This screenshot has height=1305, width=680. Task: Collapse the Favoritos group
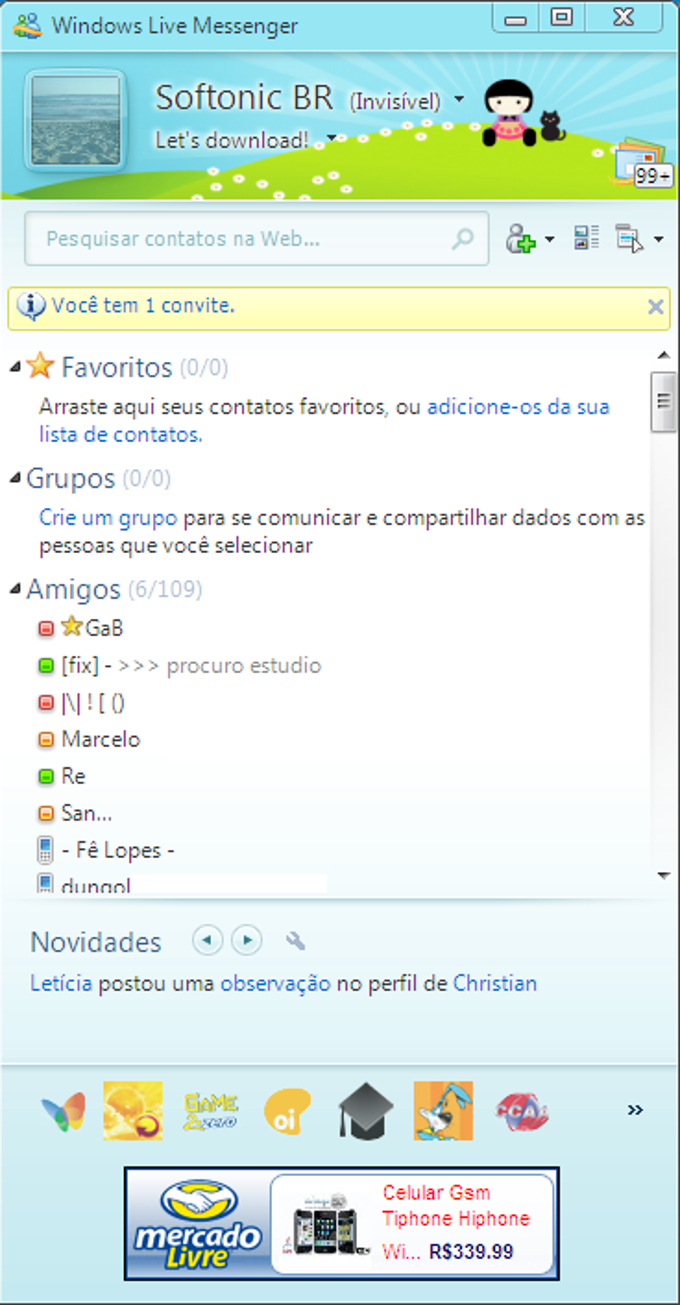click(x=15, y=367)
